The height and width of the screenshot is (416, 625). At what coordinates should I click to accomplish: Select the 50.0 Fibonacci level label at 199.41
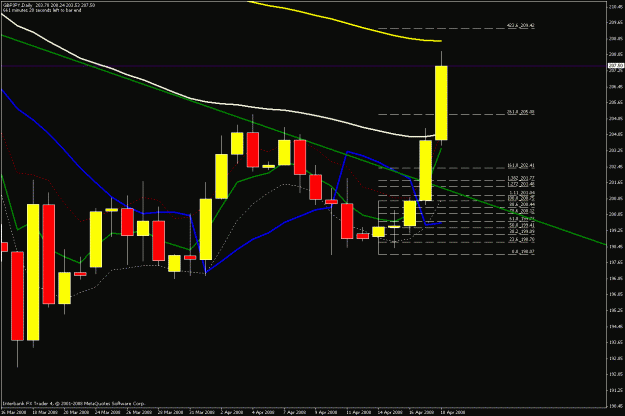click(523, 225)
